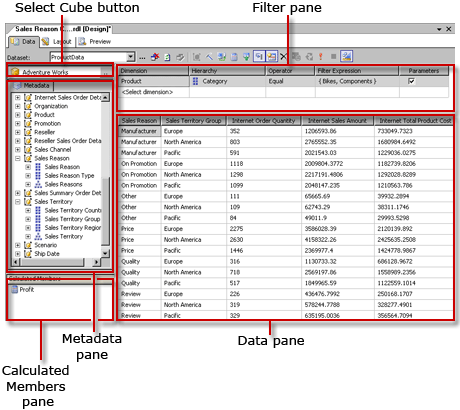Click the Scenario dimension icon
Viewport: 460px width, 410px height.
(x=28, y=245)
